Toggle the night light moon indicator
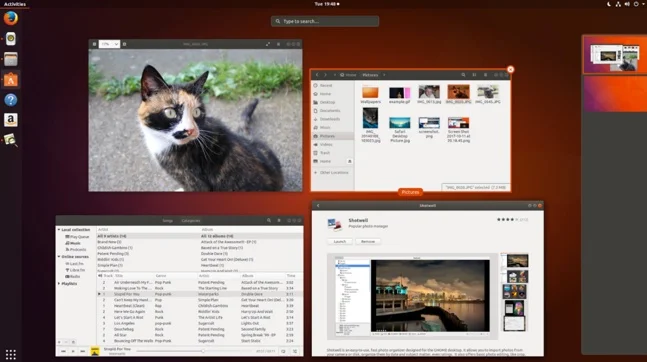Screen dimensions: 647x362 (x=609, y=4)
